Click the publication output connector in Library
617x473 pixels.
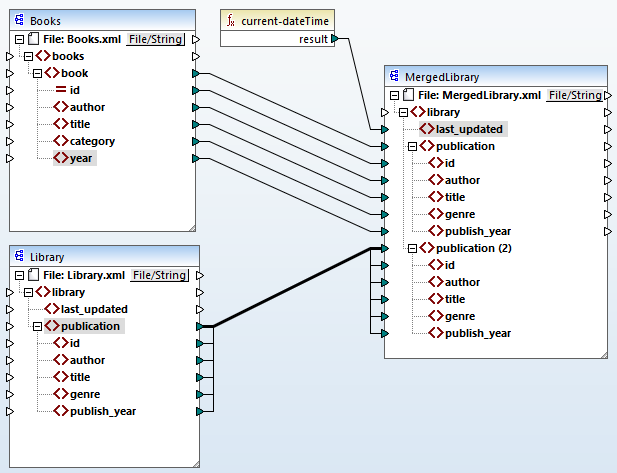(201, 326)
